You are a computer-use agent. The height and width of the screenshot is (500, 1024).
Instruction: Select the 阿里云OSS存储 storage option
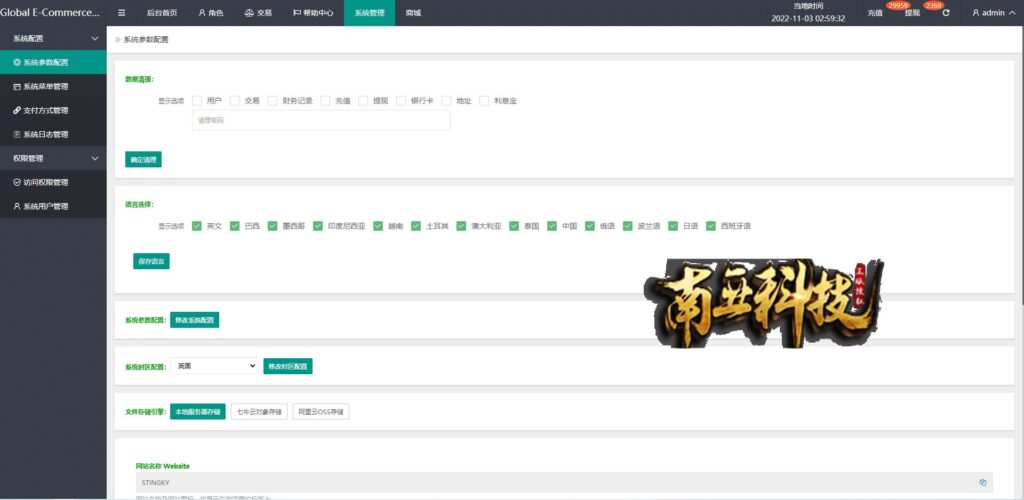click(x=321, y=412)
